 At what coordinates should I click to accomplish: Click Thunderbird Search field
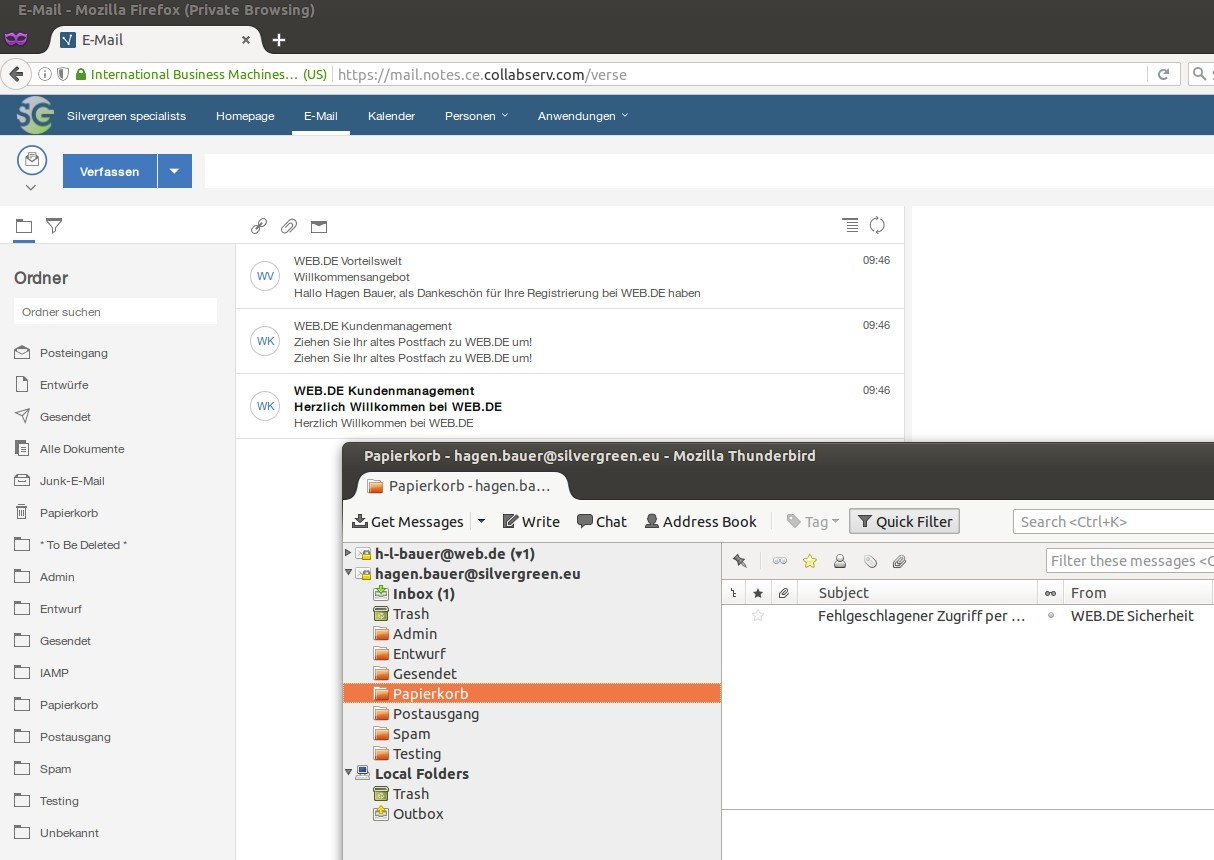pyautogui.click(x=1113, y=521)
